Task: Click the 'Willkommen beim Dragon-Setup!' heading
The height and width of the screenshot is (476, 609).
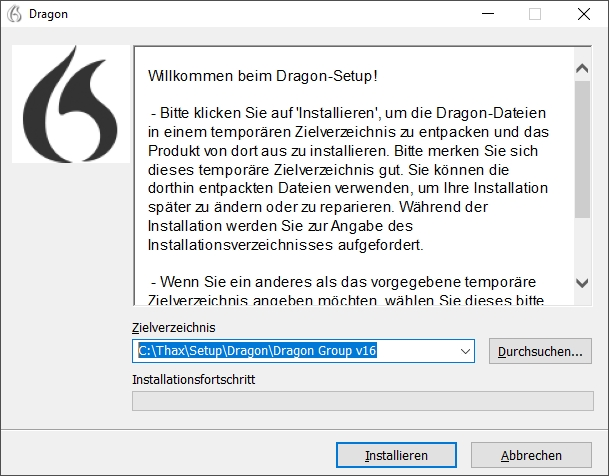Action: click(263, 76)
